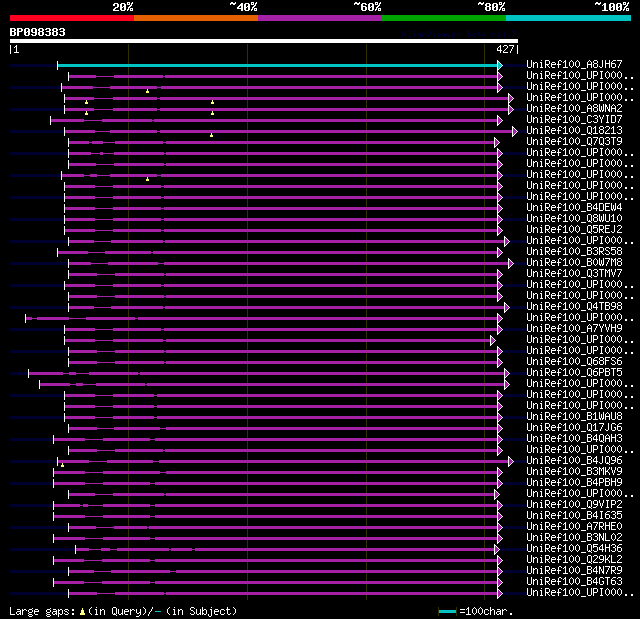Open the UniRef100_C3YID7 hit label
Image resolution: width=640 pixels, height=619 pixels.
[574, 120]
